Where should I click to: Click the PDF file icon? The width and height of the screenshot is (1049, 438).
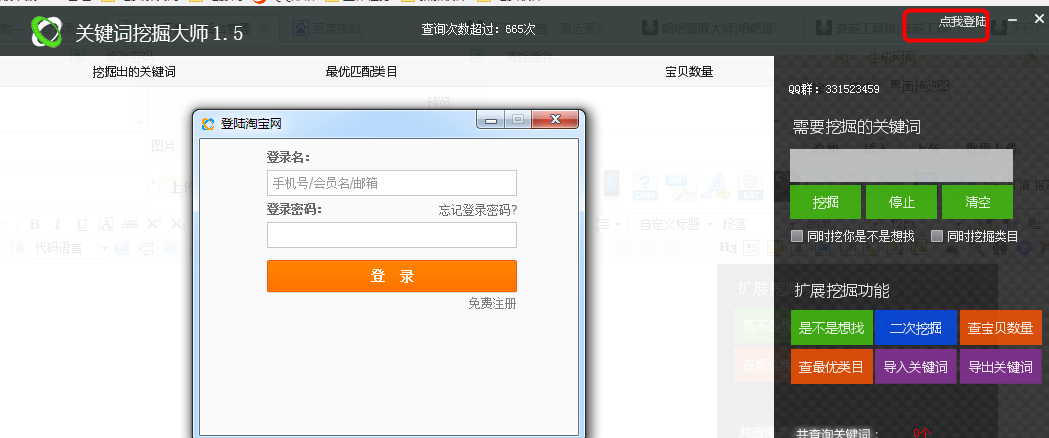coord(678,186)
